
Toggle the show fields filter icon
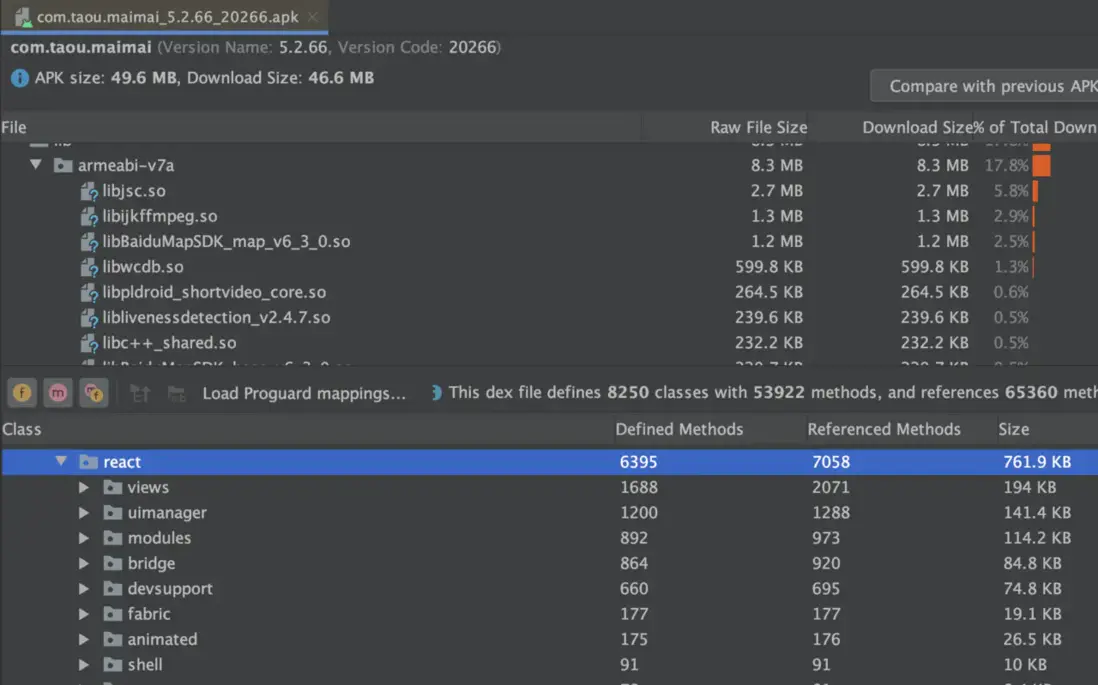coord(22,393)
